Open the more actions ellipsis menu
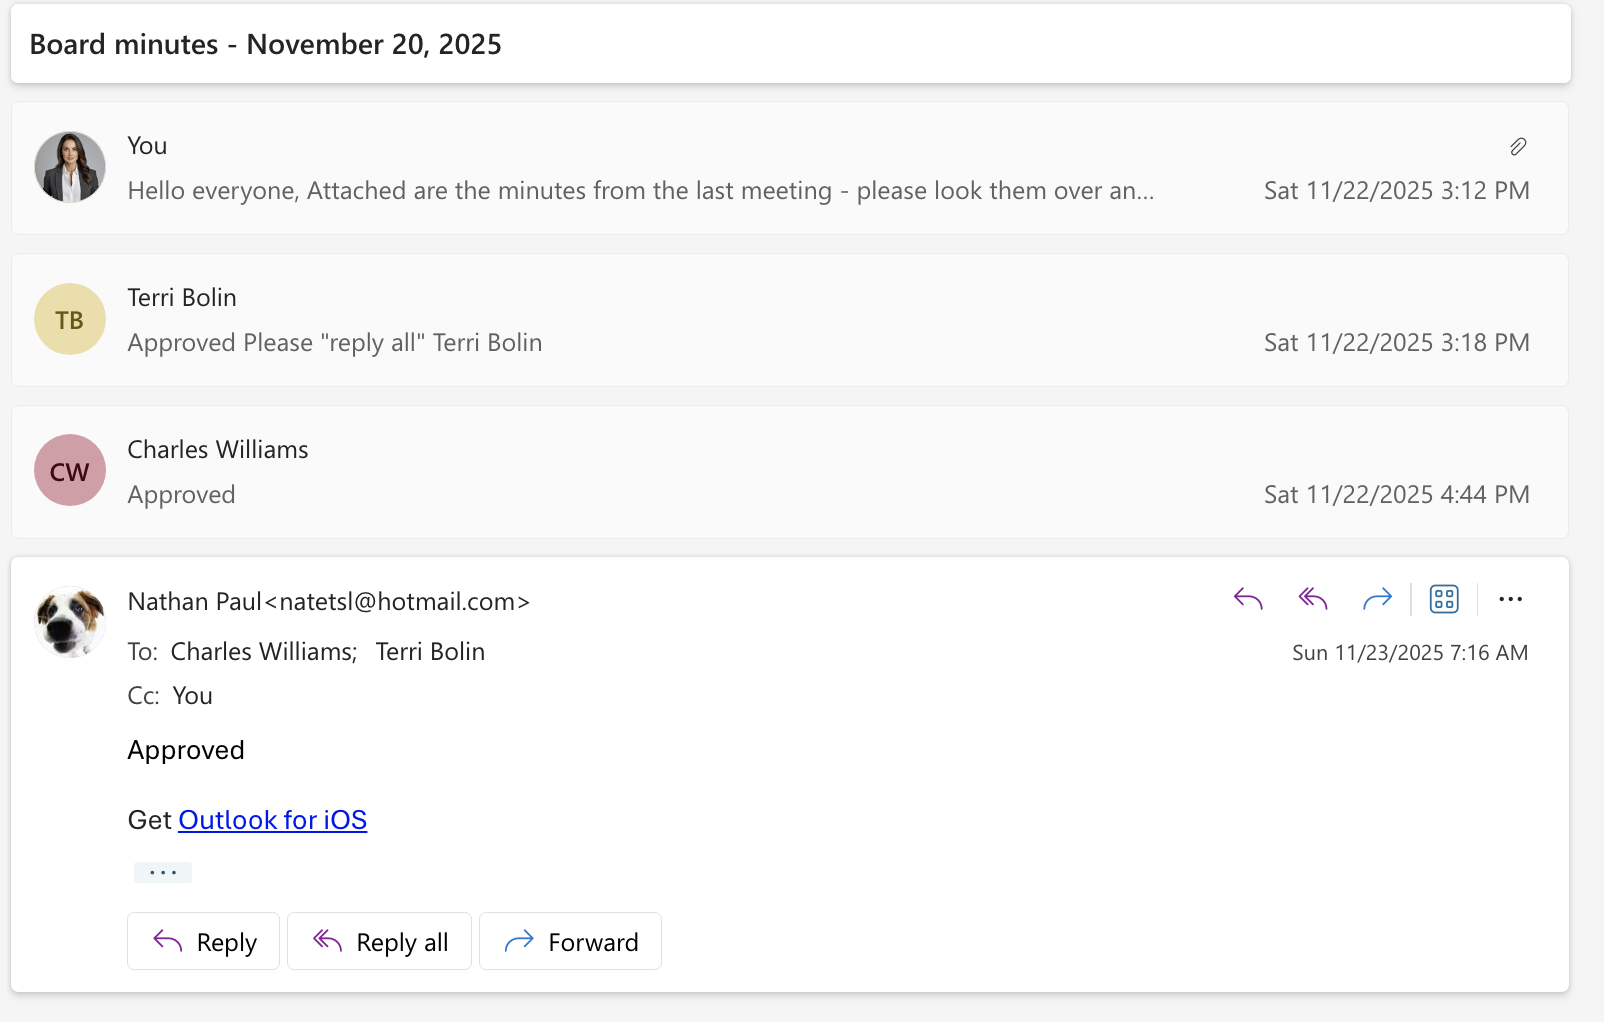 1510,599
